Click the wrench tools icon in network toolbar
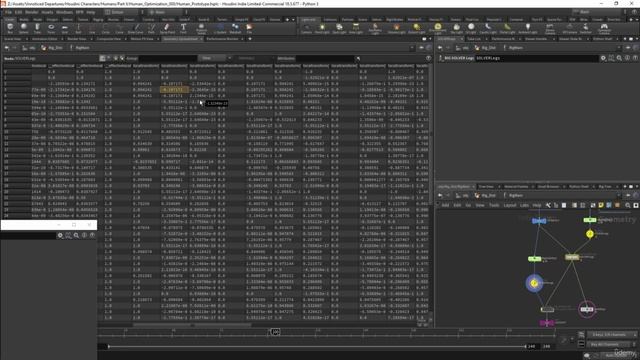The image size is (640, 360). click(x=548, y=205)
